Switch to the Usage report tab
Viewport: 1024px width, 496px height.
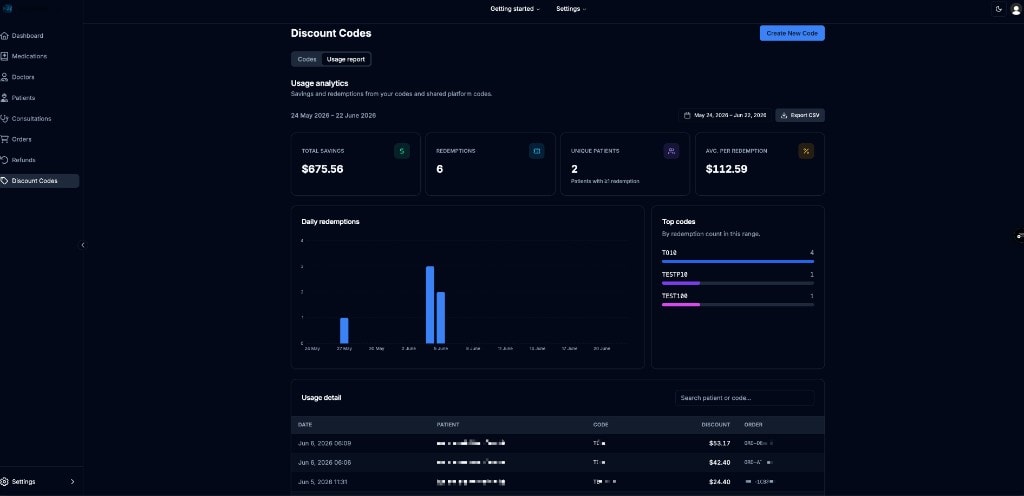[346, 59]
